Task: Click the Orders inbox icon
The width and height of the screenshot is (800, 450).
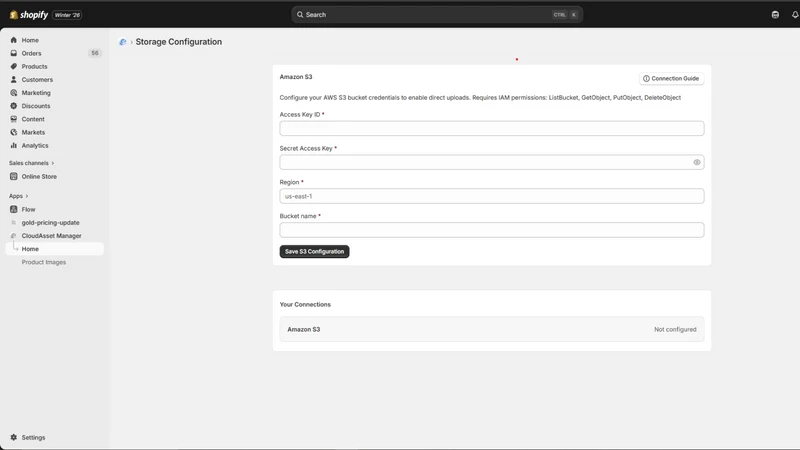Action: (x=14, y=53)
